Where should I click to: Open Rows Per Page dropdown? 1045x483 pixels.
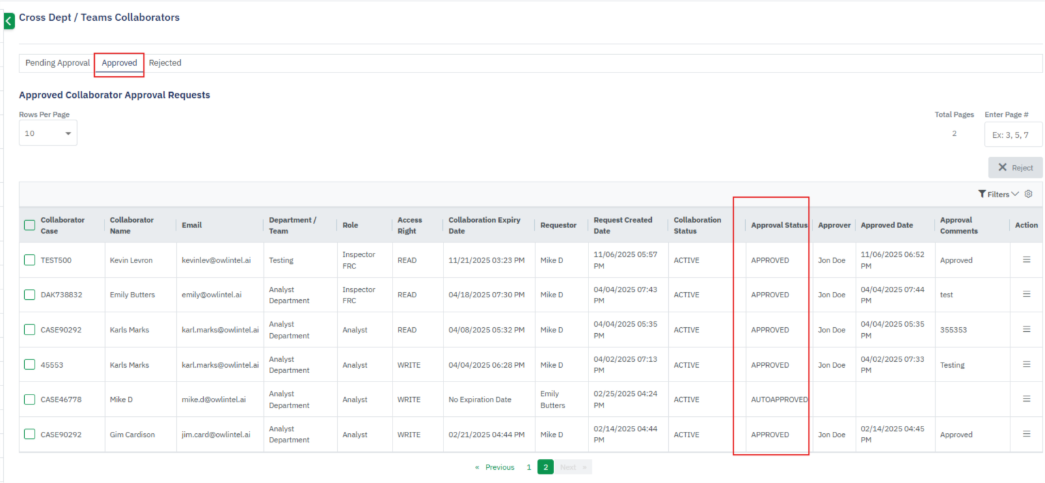[x=48, y=133]
